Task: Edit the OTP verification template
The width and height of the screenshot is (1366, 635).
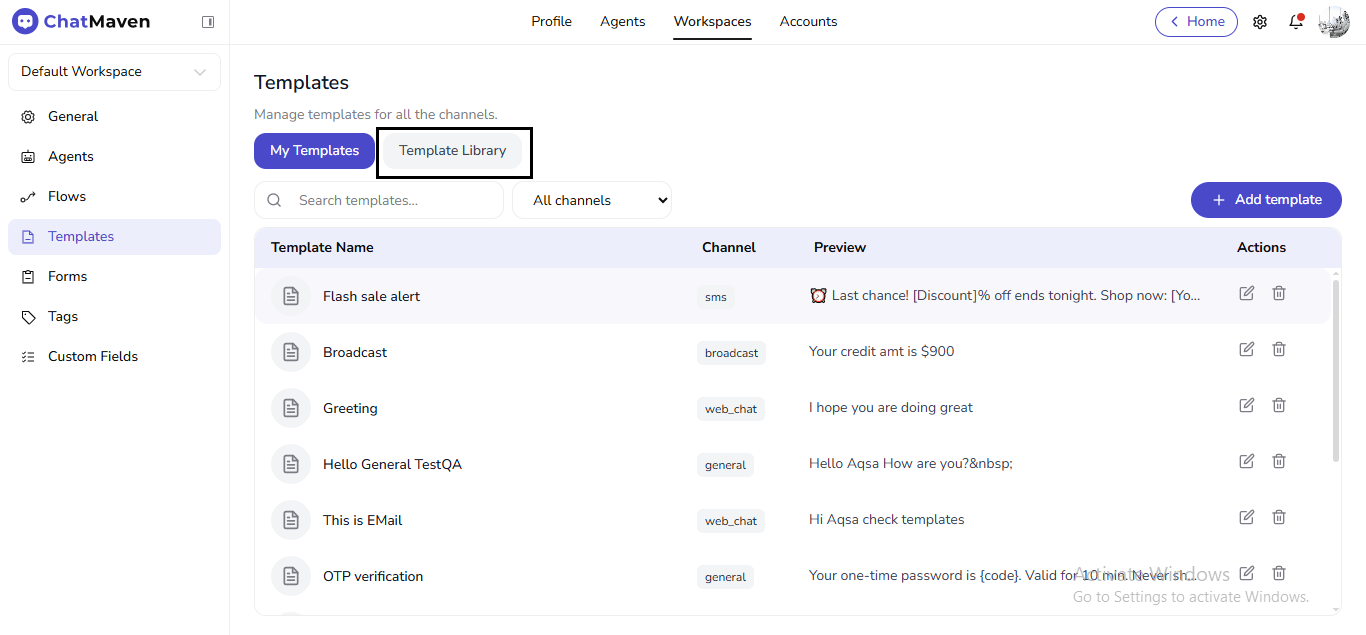Action: coord(1246,573)
